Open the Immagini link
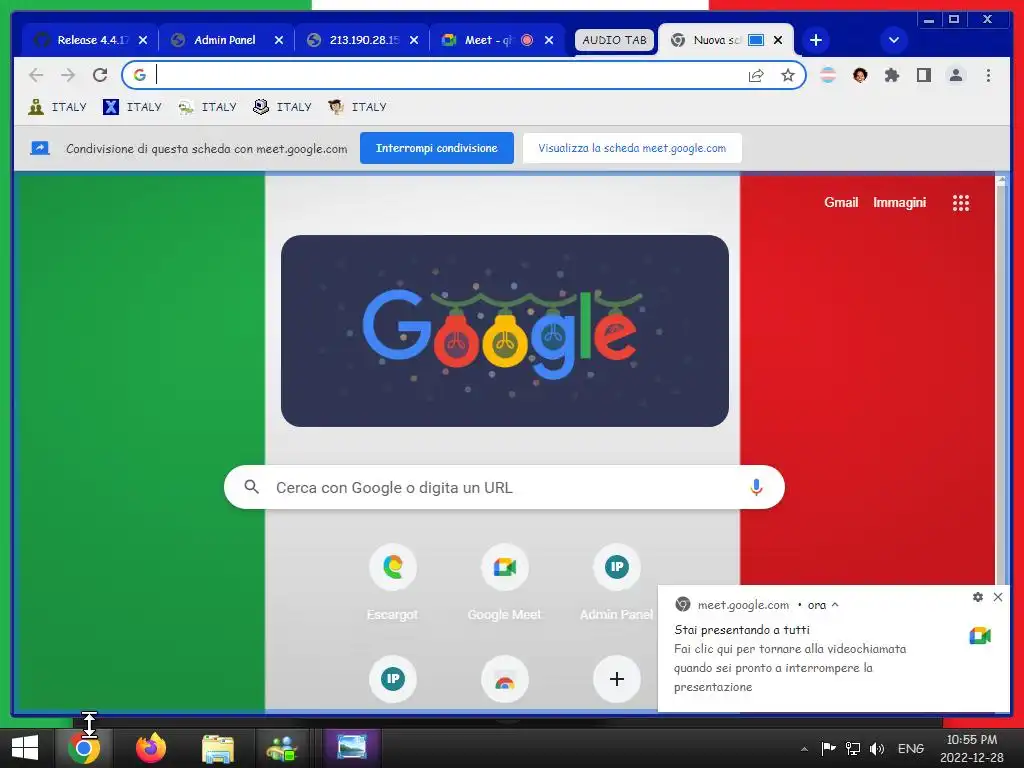The height and width of the screenshot is (768, 1024). point(899,202)
